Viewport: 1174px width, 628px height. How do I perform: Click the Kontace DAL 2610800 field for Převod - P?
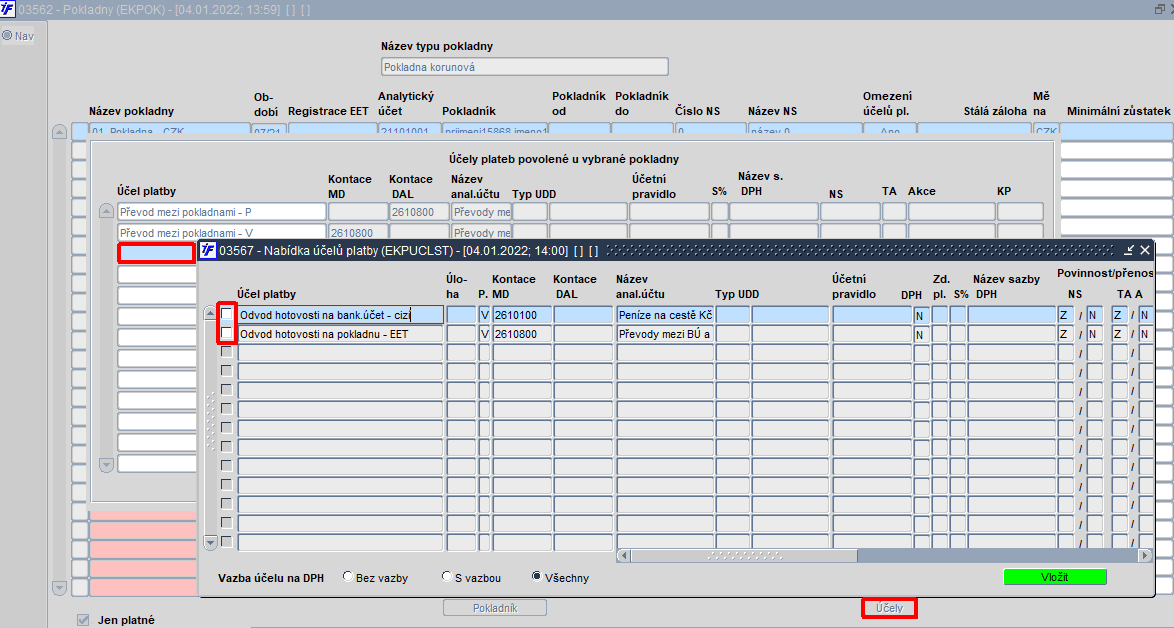419,212
